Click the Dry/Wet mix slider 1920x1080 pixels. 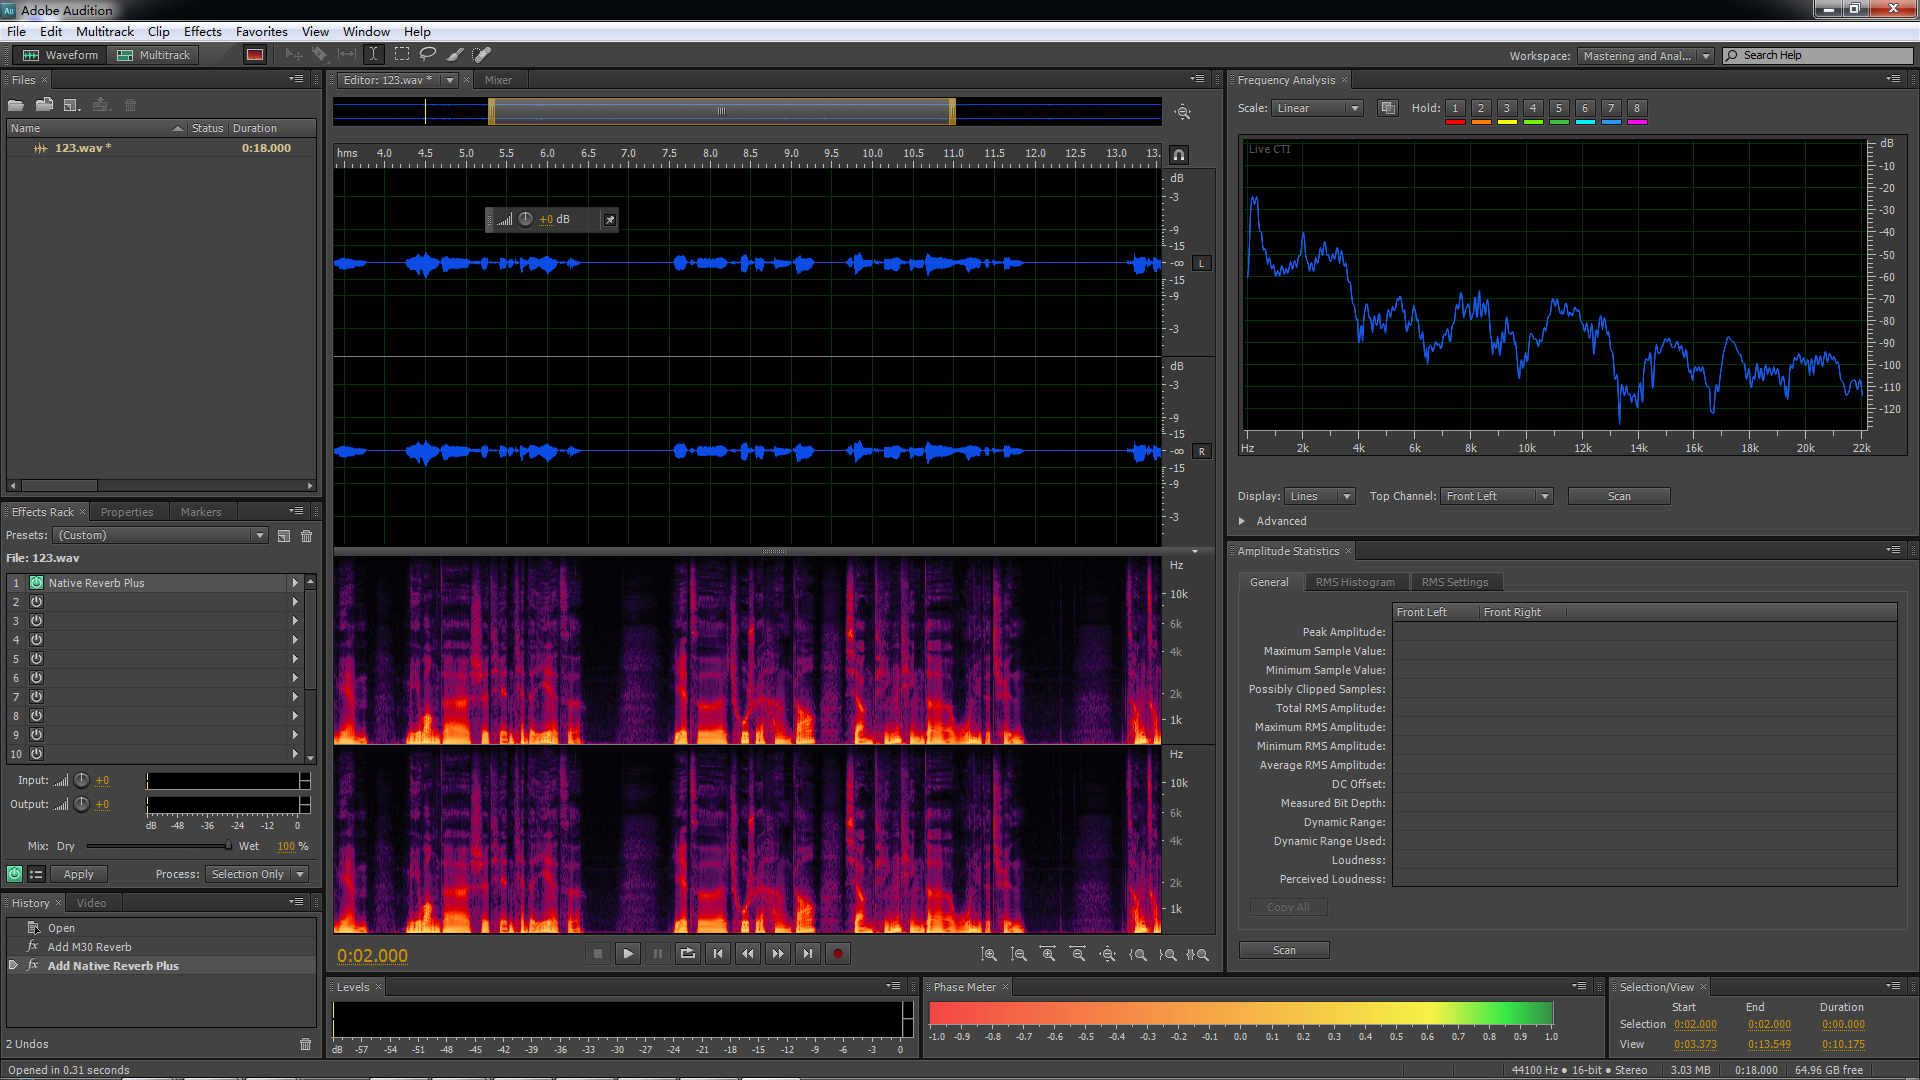pos(158,846)
